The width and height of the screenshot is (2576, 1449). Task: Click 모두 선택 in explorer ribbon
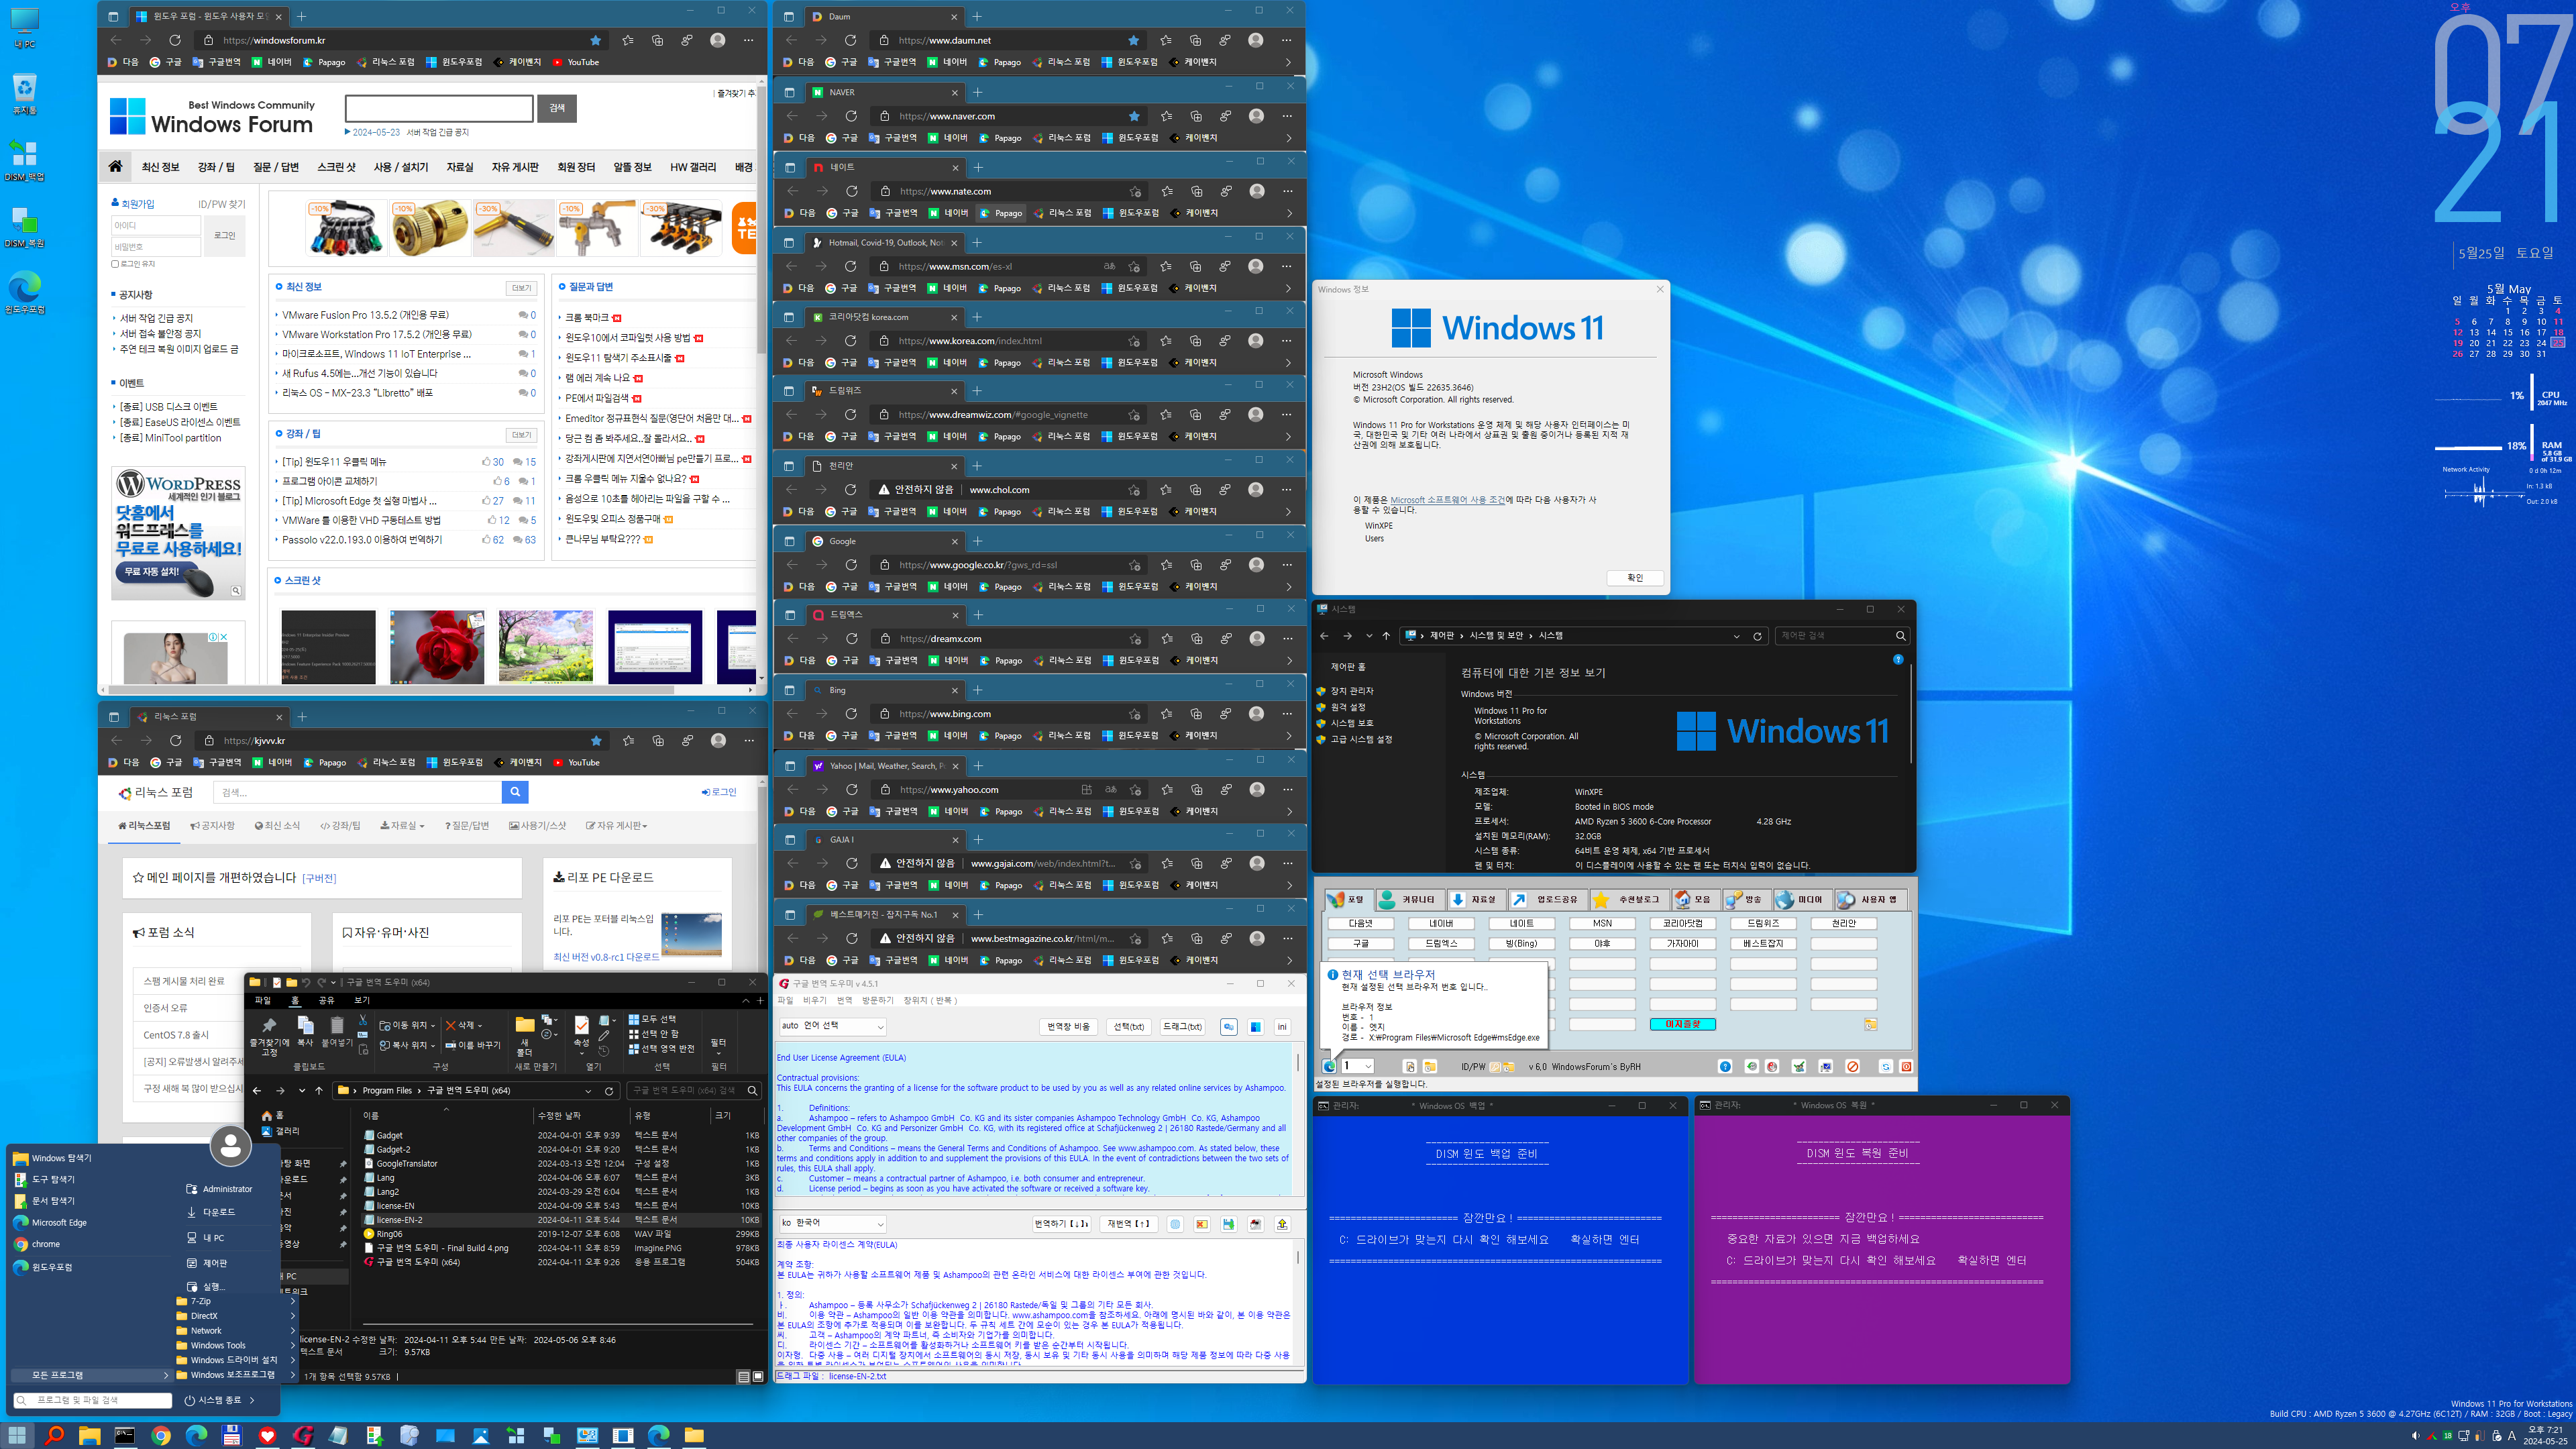[652, 1019]
